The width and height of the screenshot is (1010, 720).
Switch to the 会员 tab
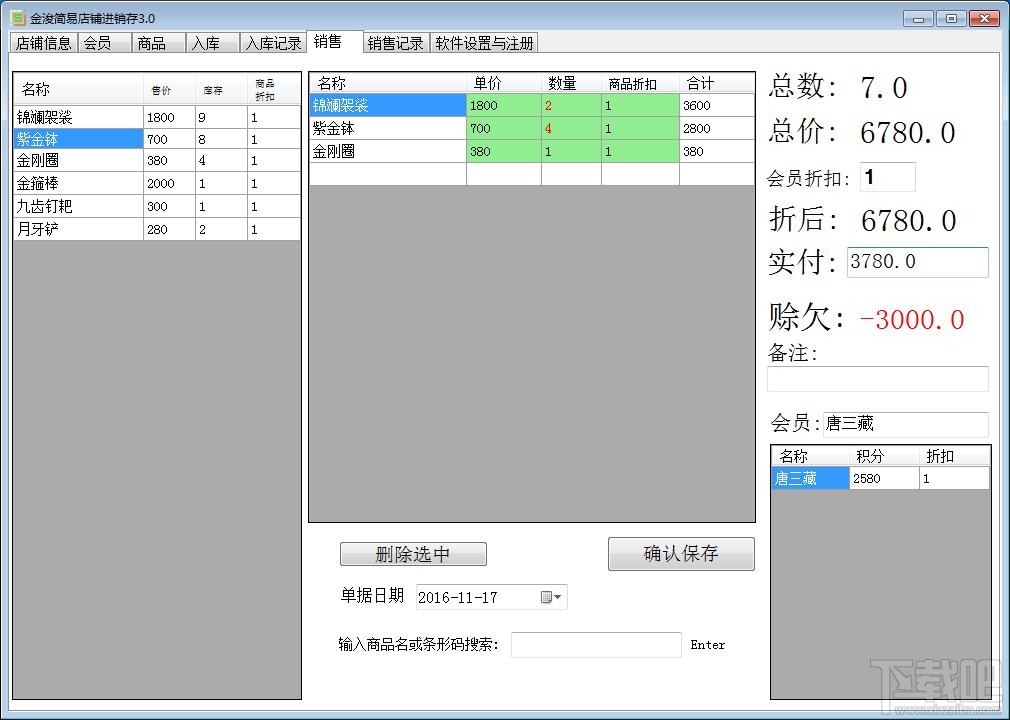(104, 43)
